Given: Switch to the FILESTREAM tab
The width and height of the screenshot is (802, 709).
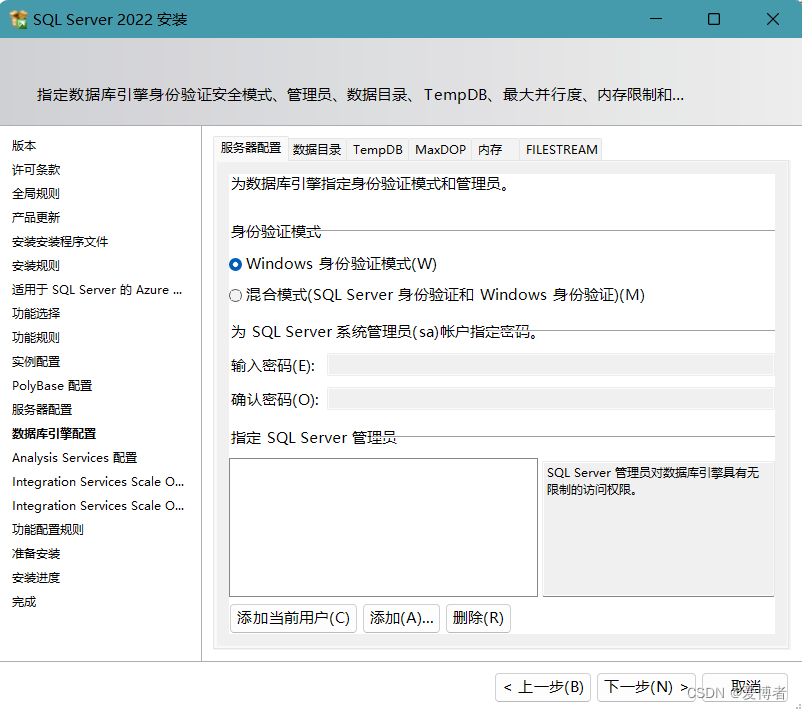Looking at the screenshot, I should point(561,149).
